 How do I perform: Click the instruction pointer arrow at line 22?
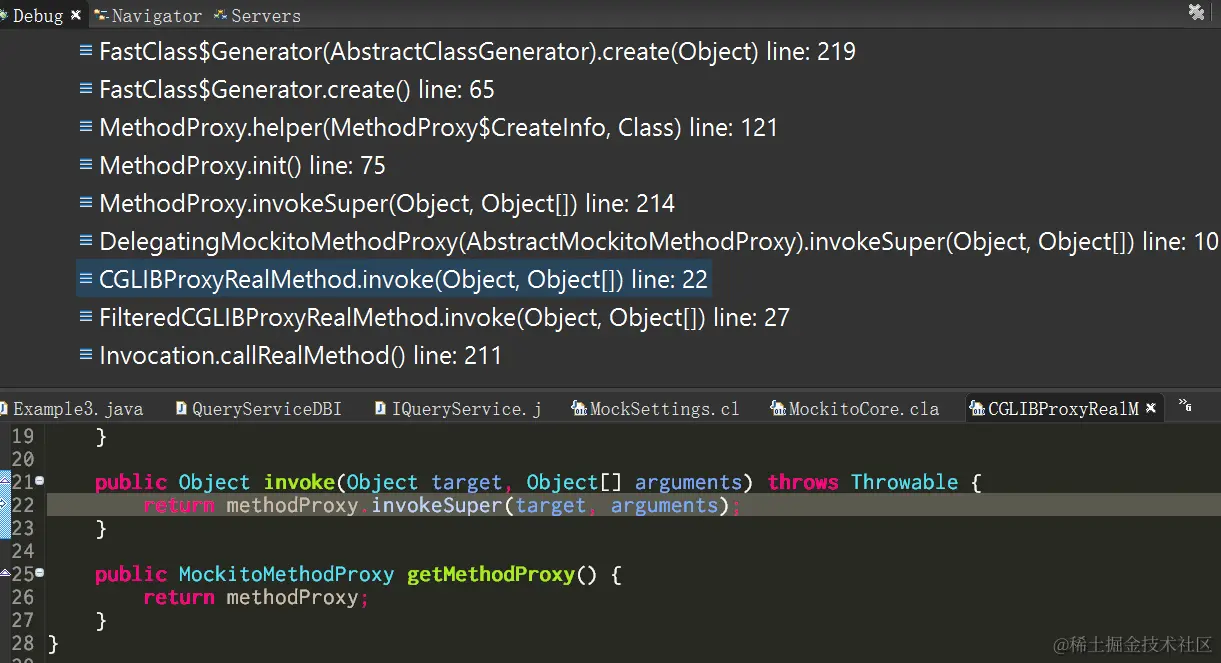tap(5, 505)
